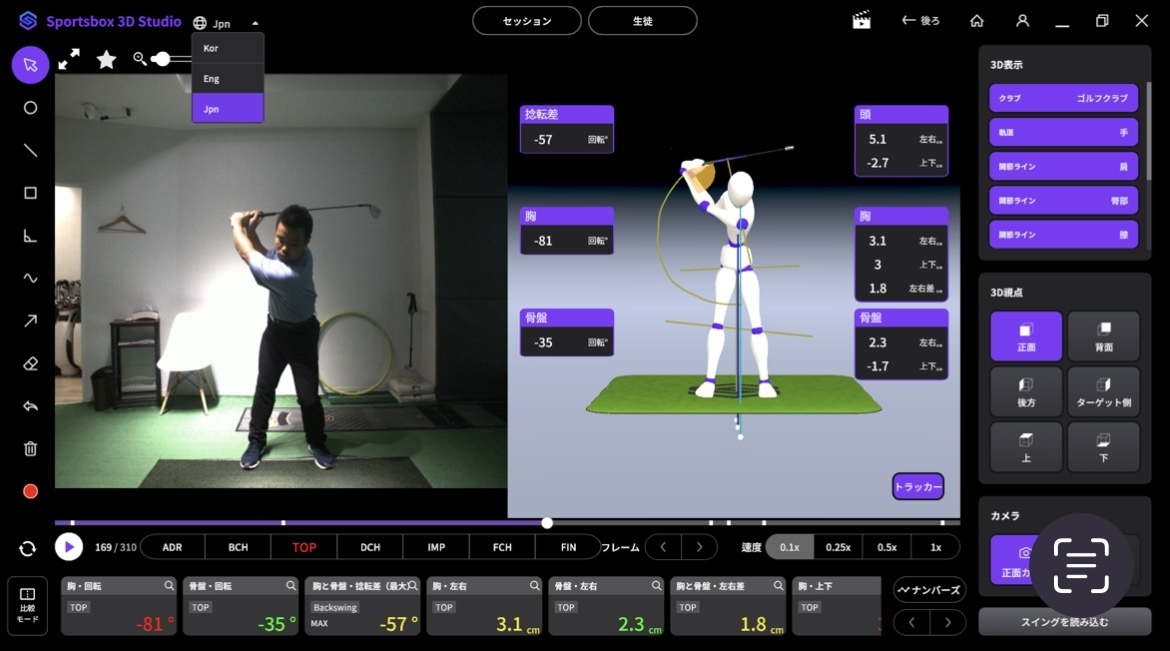This screenshot has height=651, width=1170.
Task: Click the video timeline playhead handle
Action: coord(547,523)
